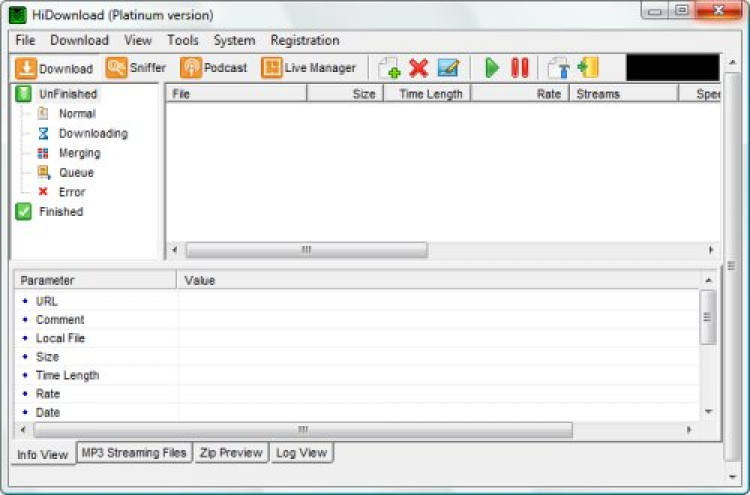
Task: Click info panel scroll up arrow
Action: pos(708,280)
